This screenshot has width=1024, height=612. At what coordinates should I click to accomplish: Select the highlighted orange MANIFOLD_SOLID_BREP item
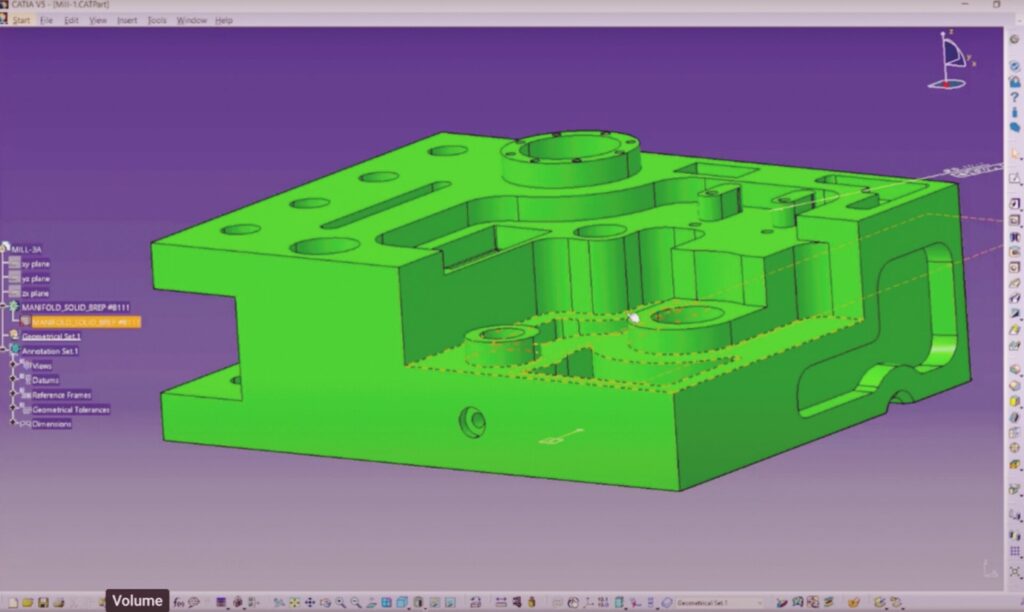[x=84, y=322]
